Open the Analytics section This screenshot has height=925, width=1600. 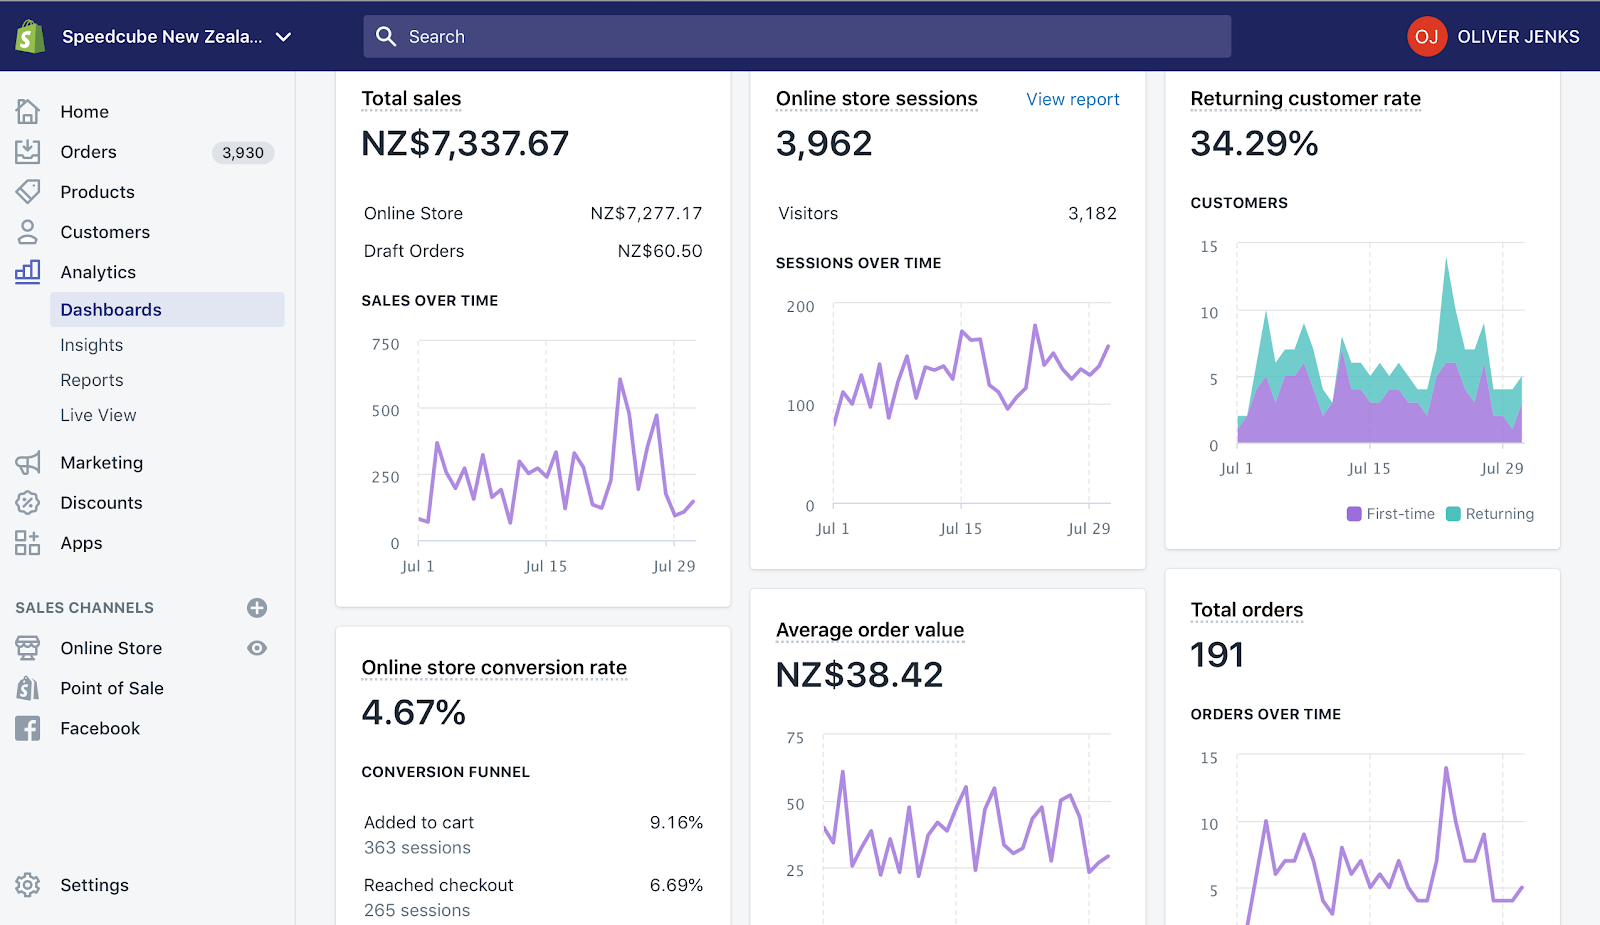(x=98, y=272)
